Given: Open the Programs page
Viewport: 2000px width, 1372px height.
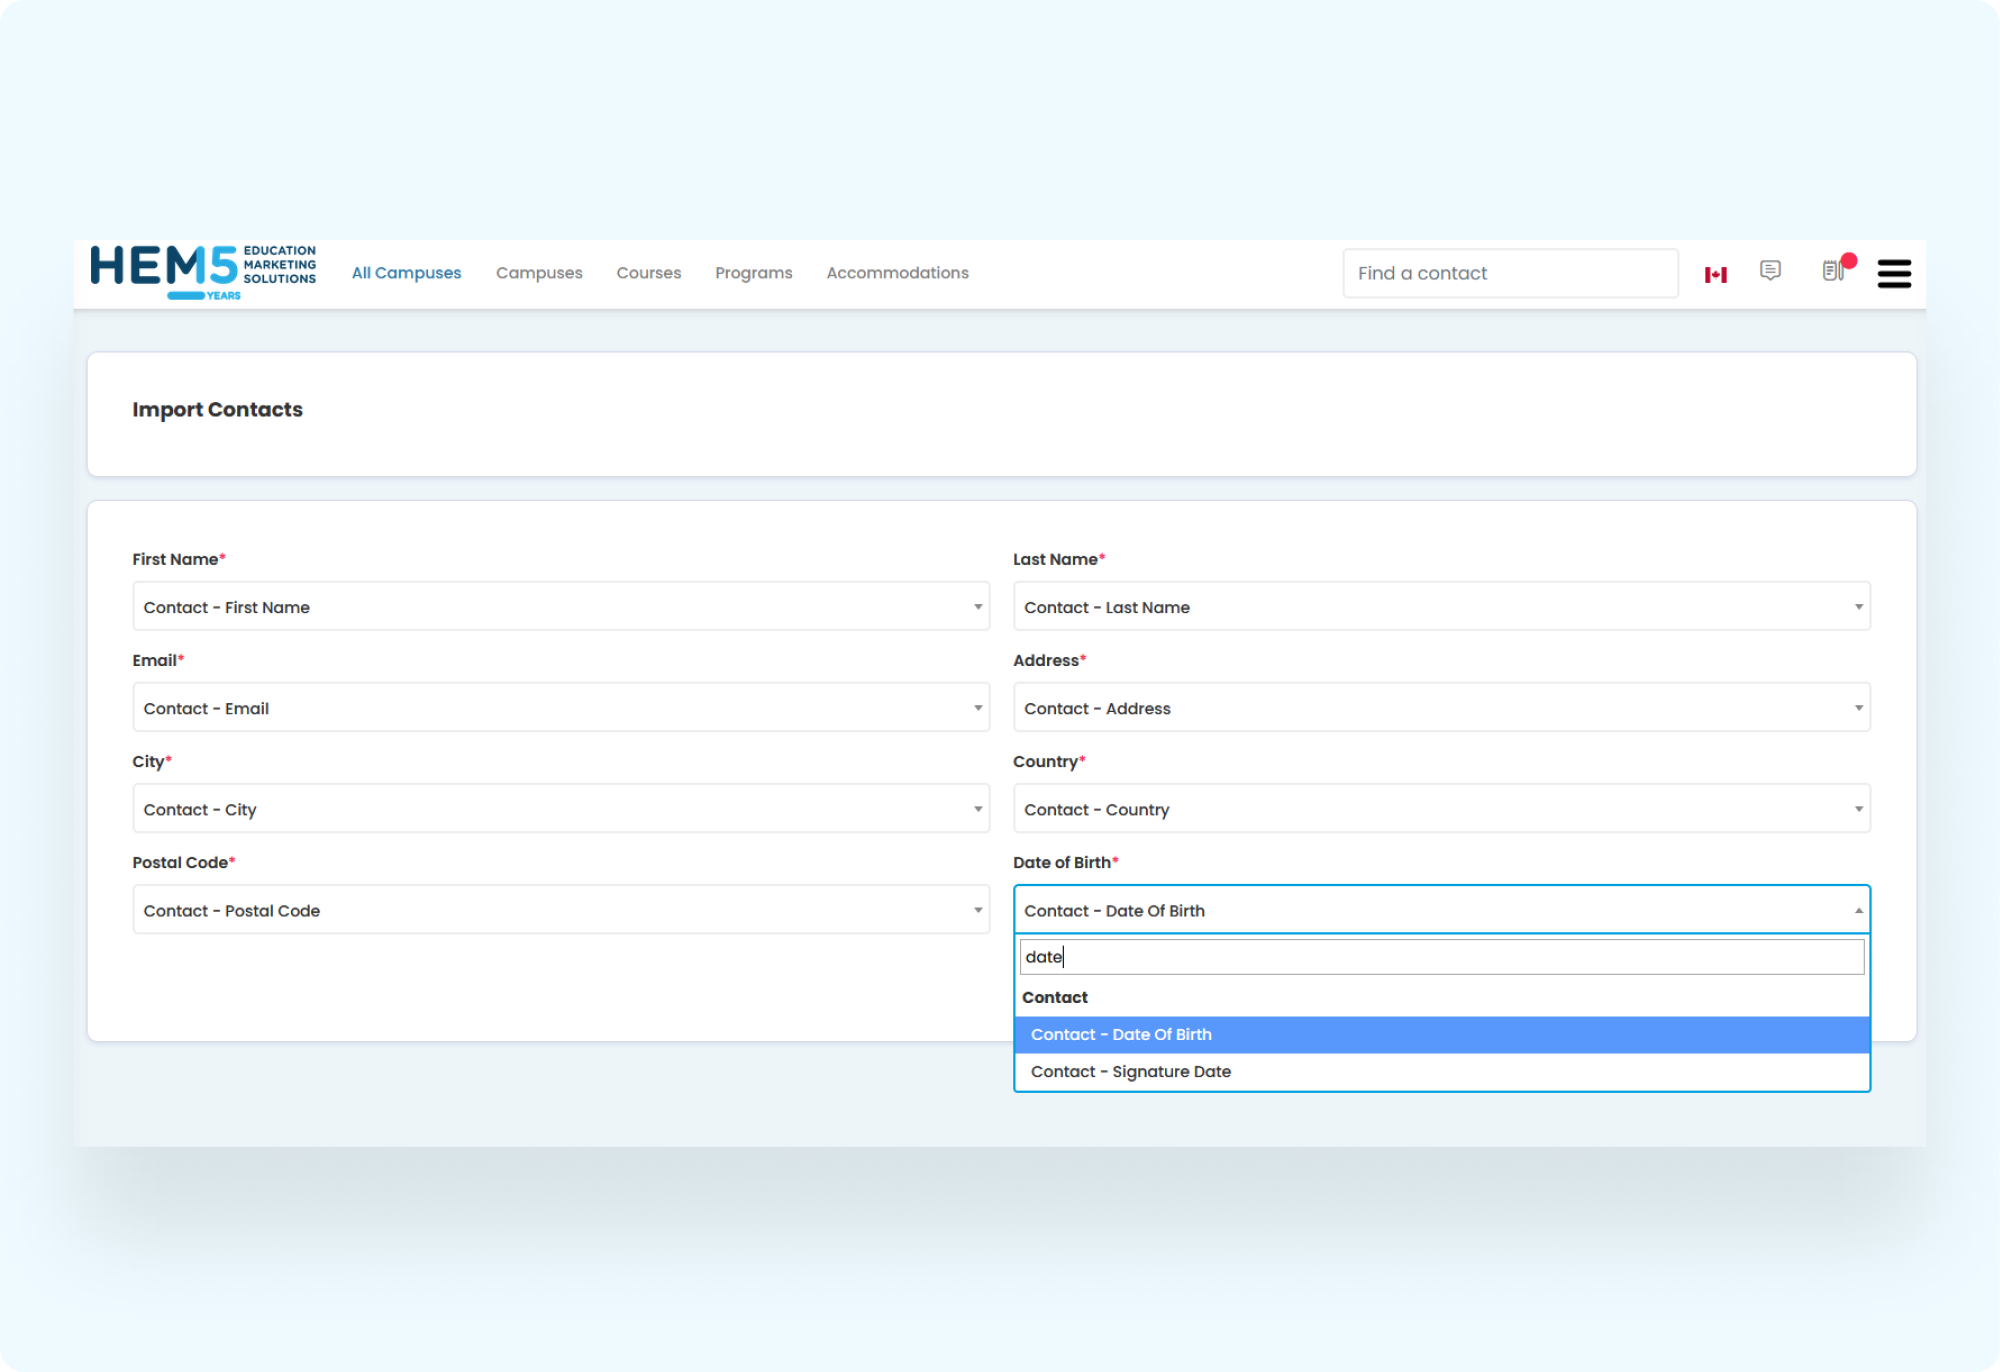Looking at the screenshot, I should 753,273.
